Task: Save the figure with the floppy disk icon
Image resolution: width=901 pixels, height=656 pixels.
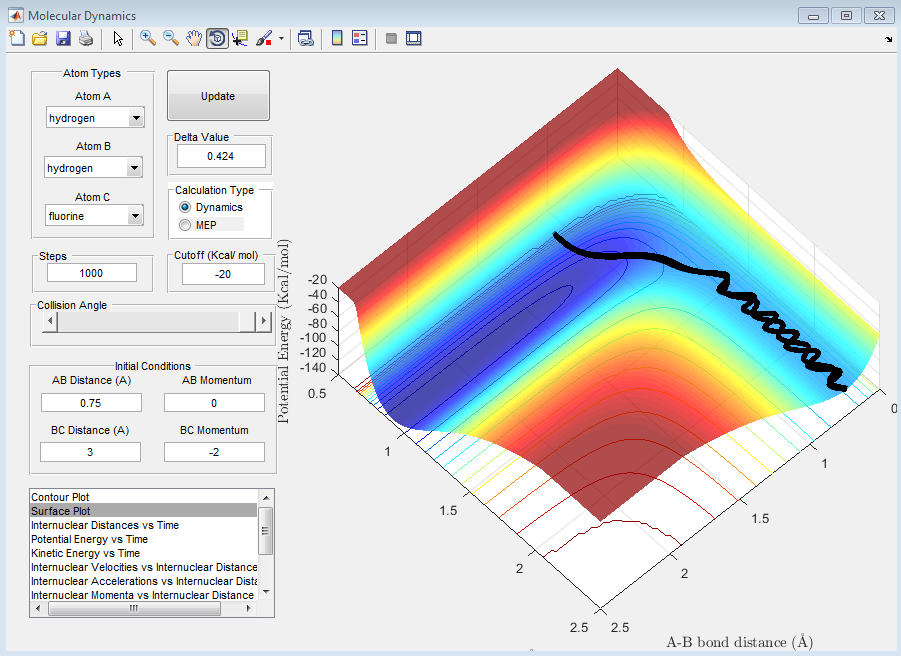Action: click(x=63, y=38)
